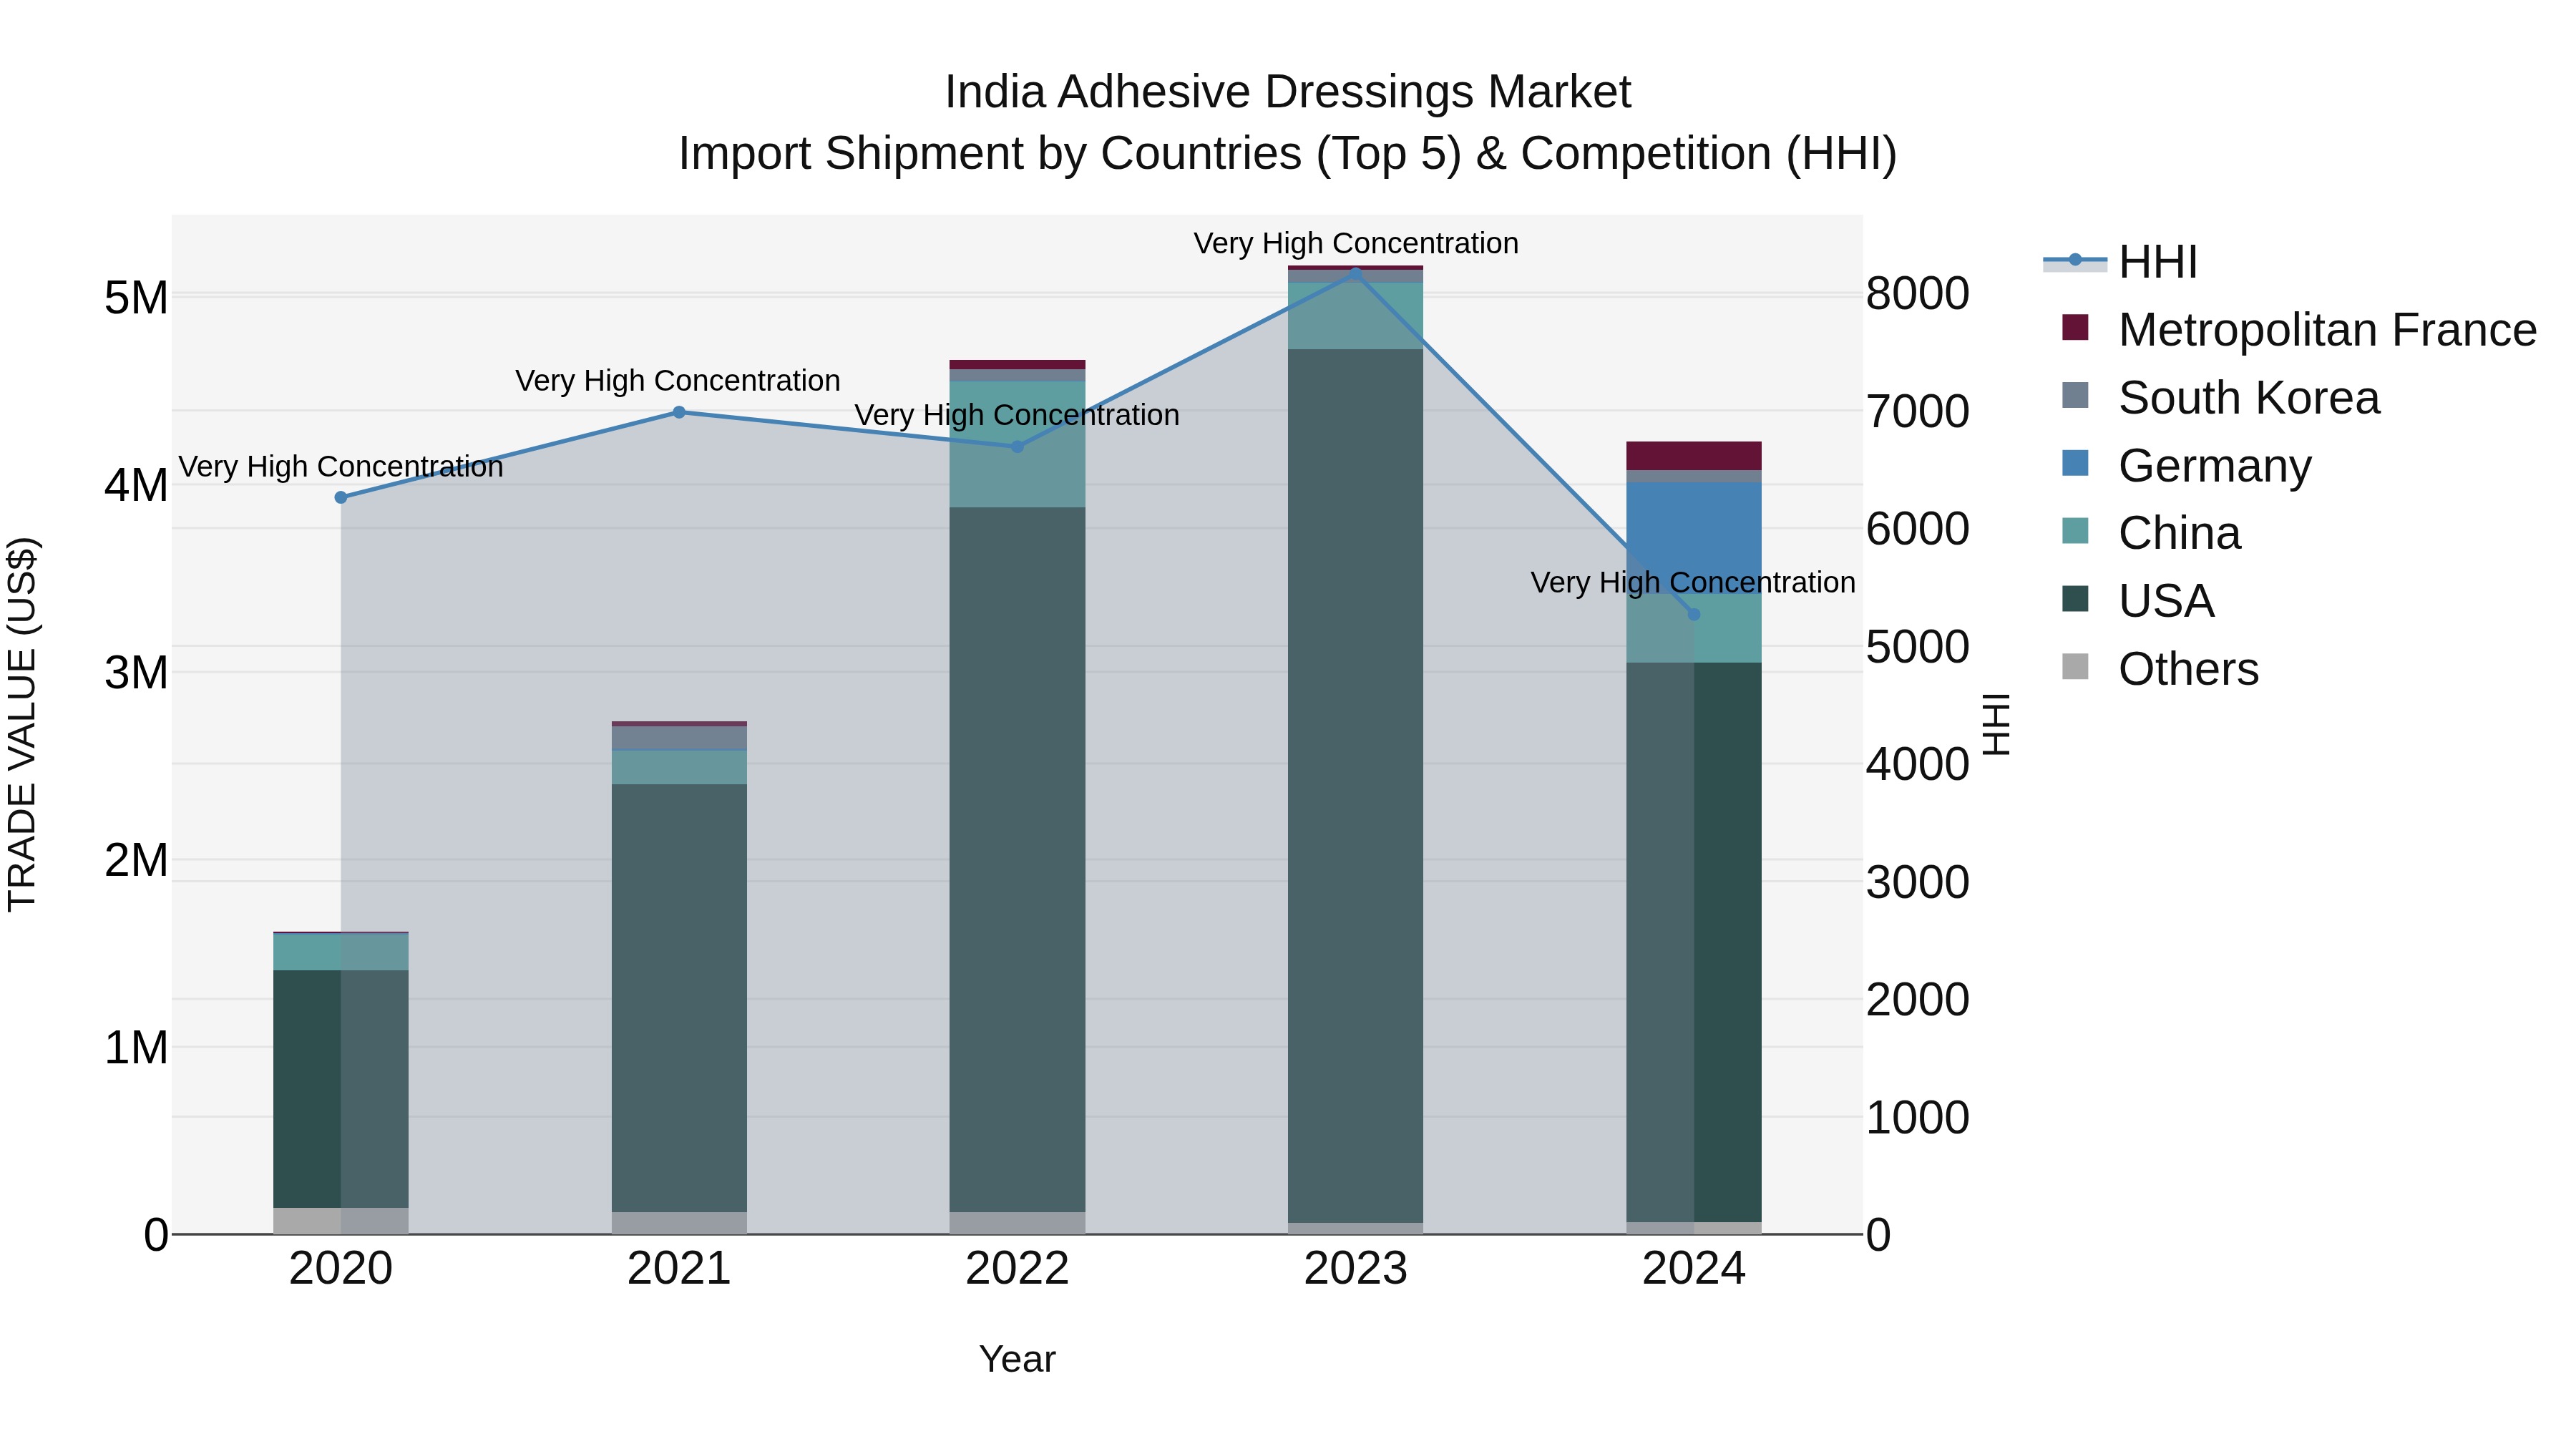Toggle the HHI legend entry
The width and height of the screenshot is (2576, 1449).
(x=2120, y=262)
